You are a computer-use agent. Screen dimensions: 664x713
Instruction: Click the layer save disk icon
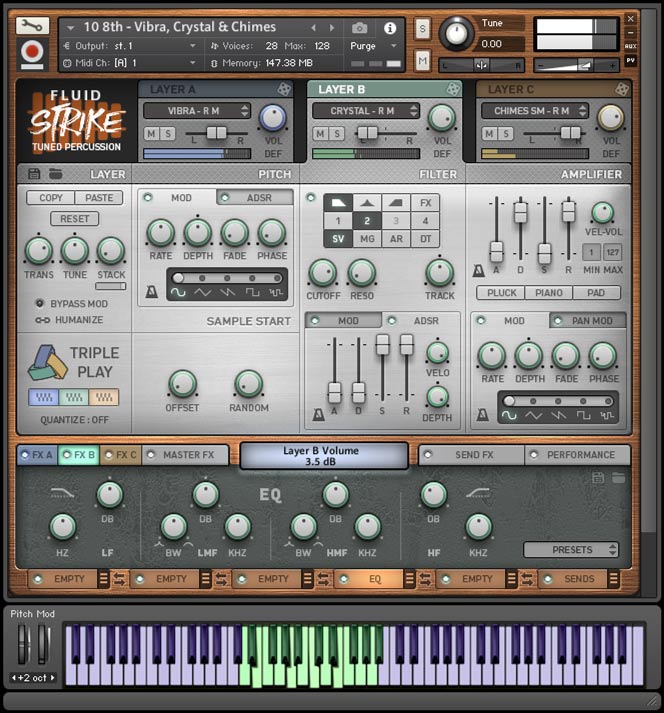click(34, 174)
